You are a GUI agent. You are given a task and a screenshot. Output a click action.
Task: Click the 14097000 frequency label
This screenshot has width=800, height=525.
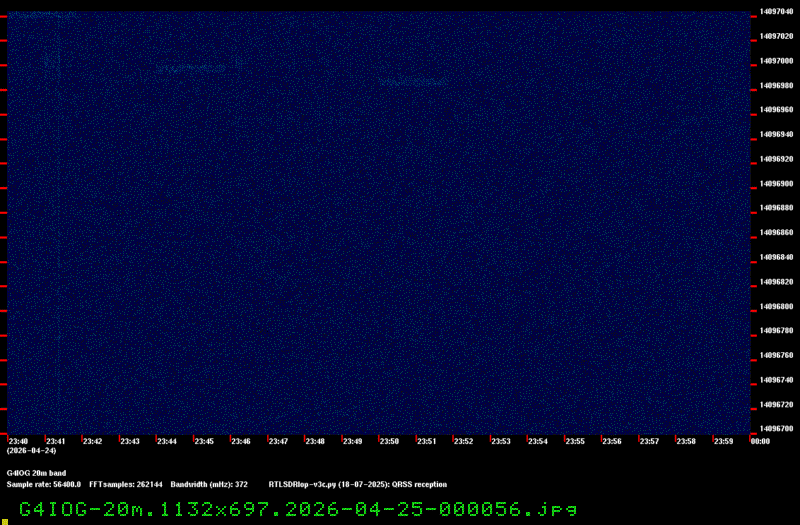pos(777,61)
